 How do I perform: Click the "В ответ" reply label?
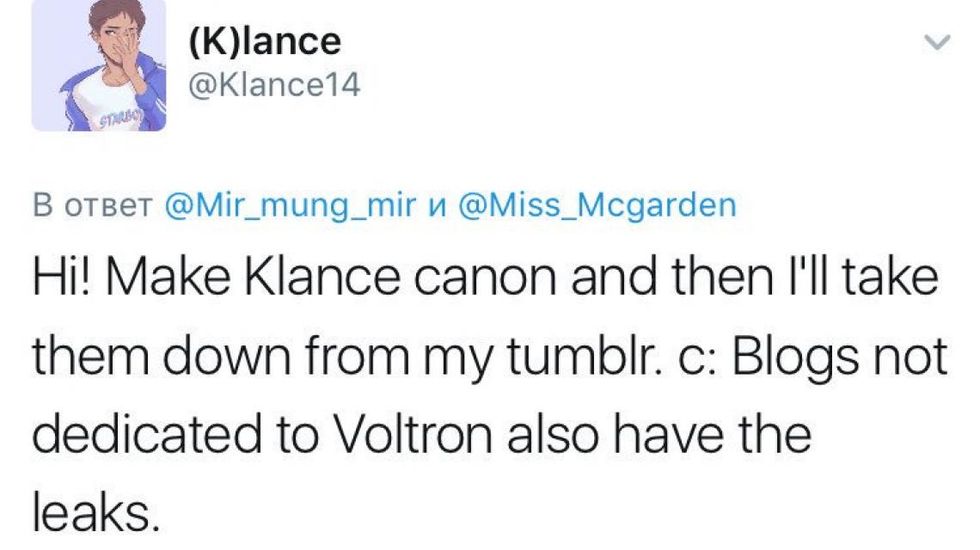(x=91, y=206)
